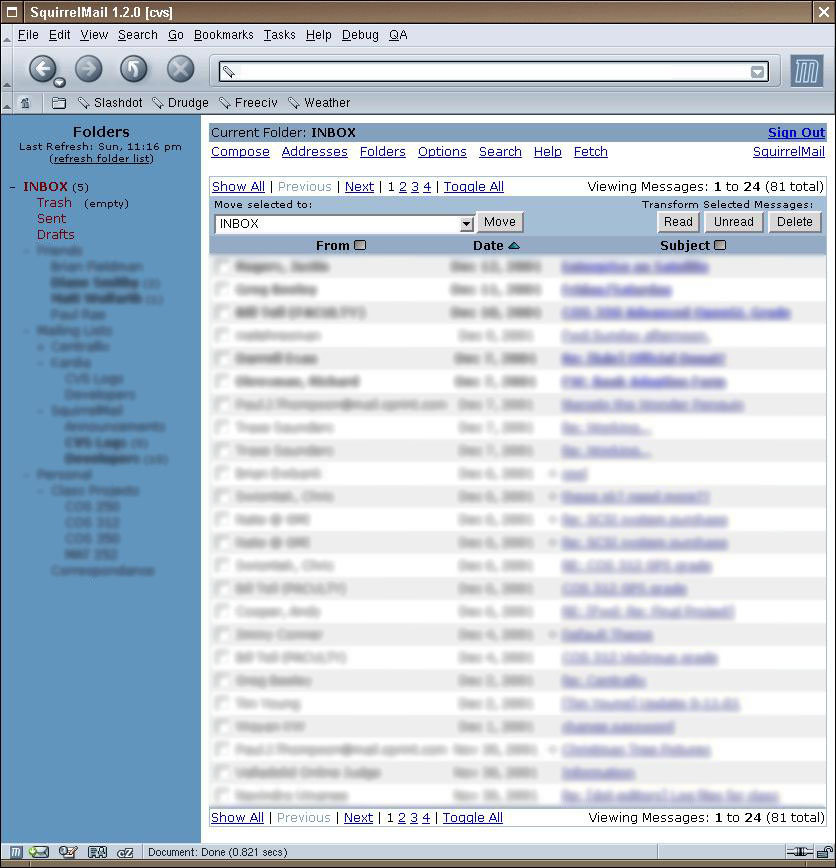Collapse the INBOX folder tree

[13, 187]
